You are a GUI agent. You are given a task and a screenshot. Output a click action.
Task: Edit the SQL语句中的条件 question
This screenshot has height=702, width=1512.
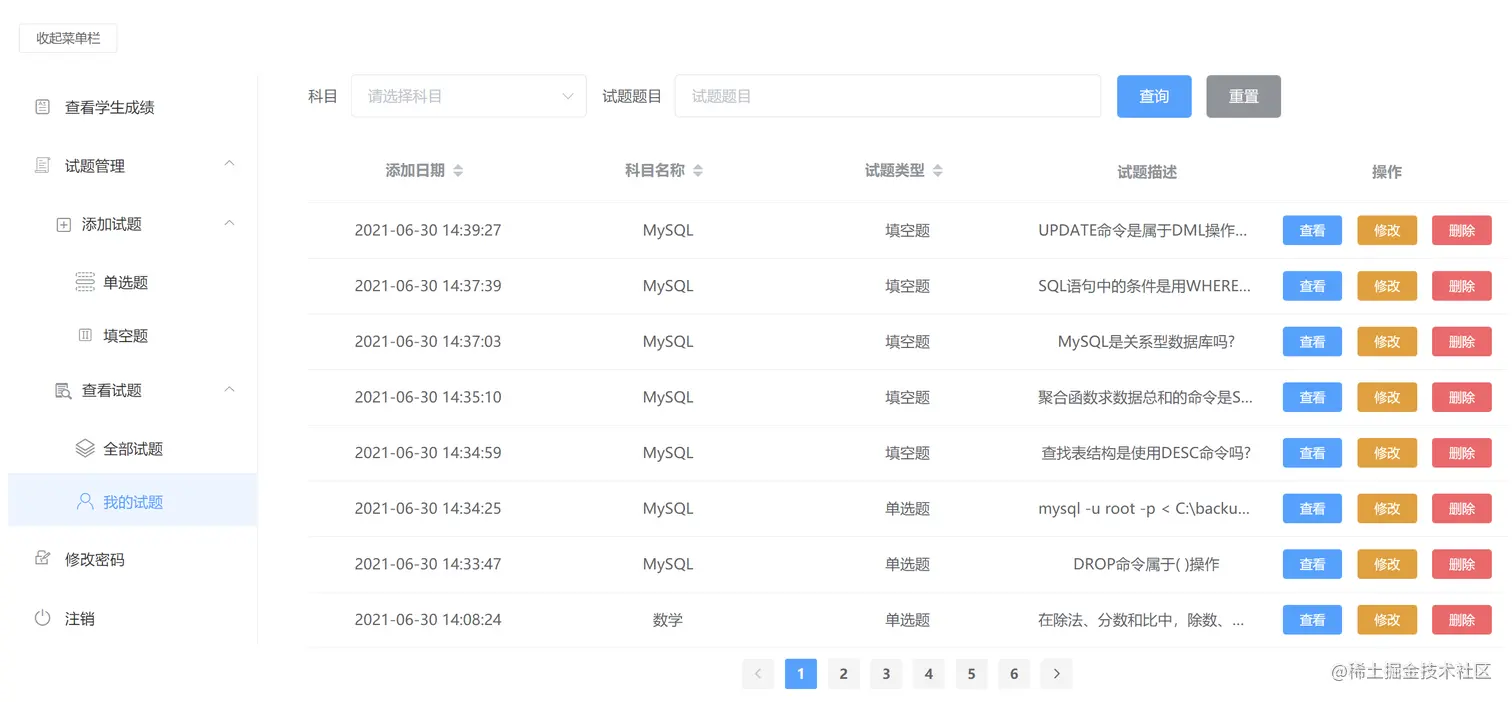pos(1387,286)
